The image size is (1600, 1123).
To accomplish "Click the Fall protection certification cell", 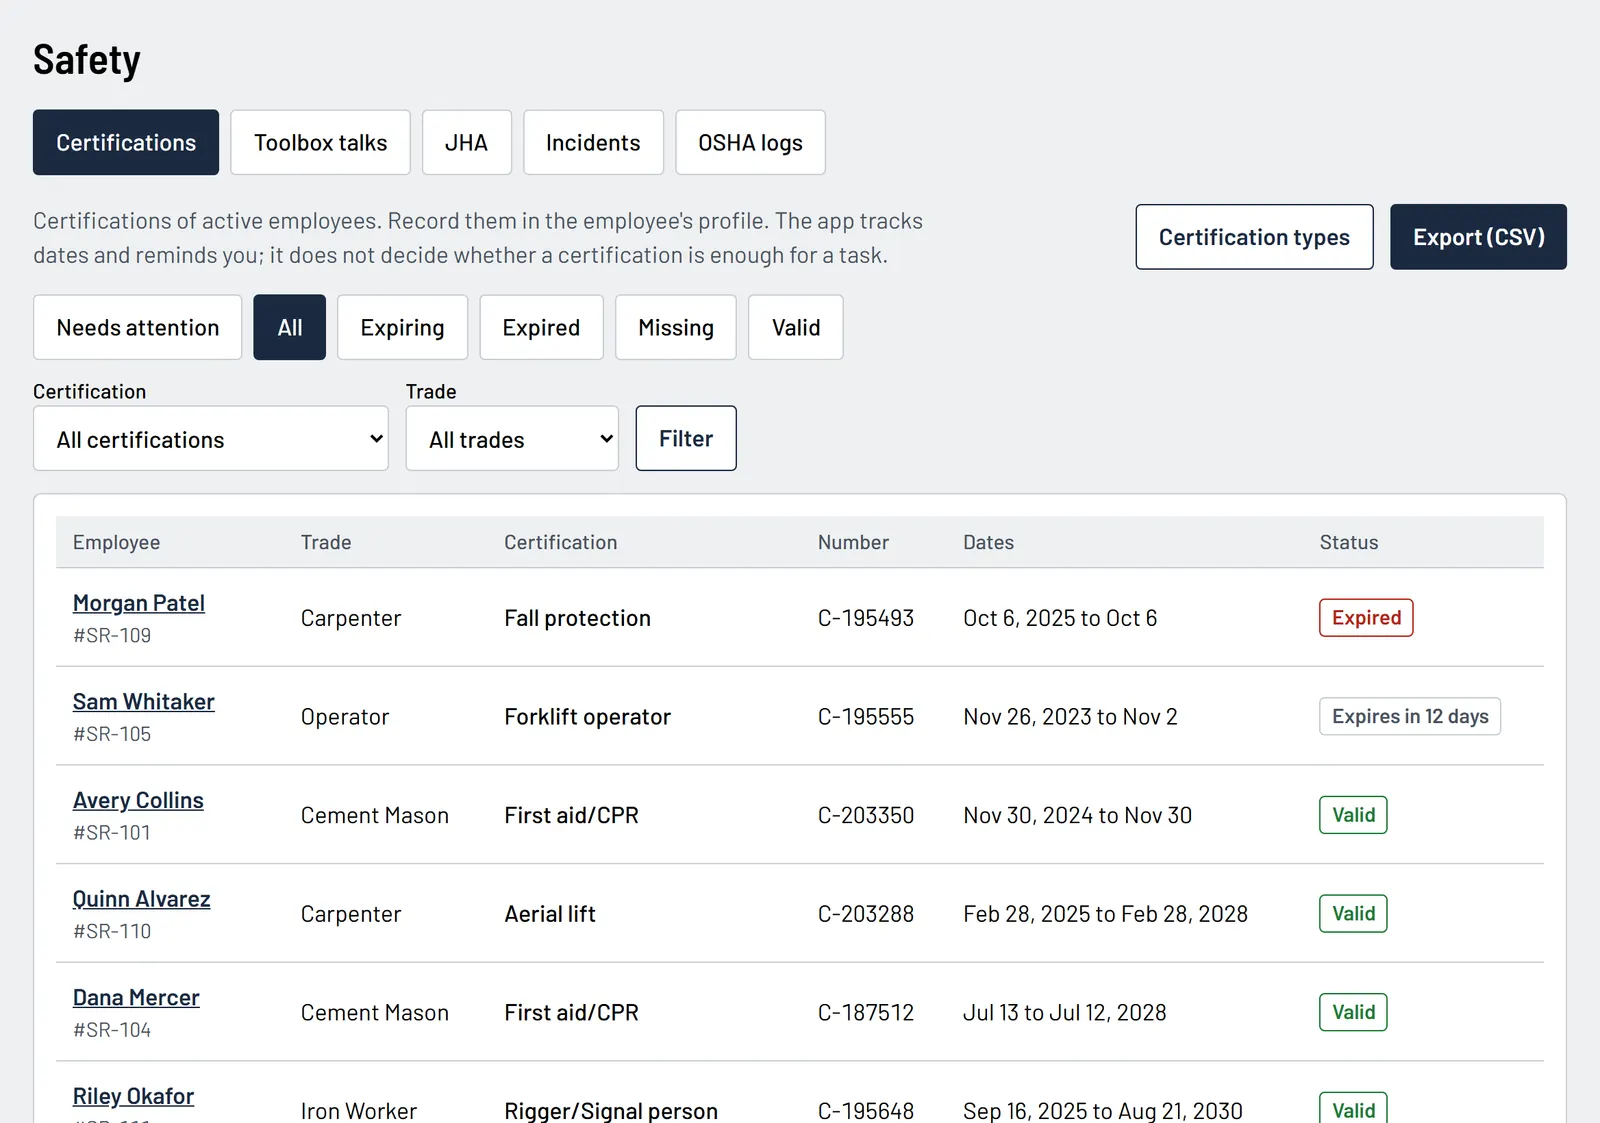I will [578, 618].
